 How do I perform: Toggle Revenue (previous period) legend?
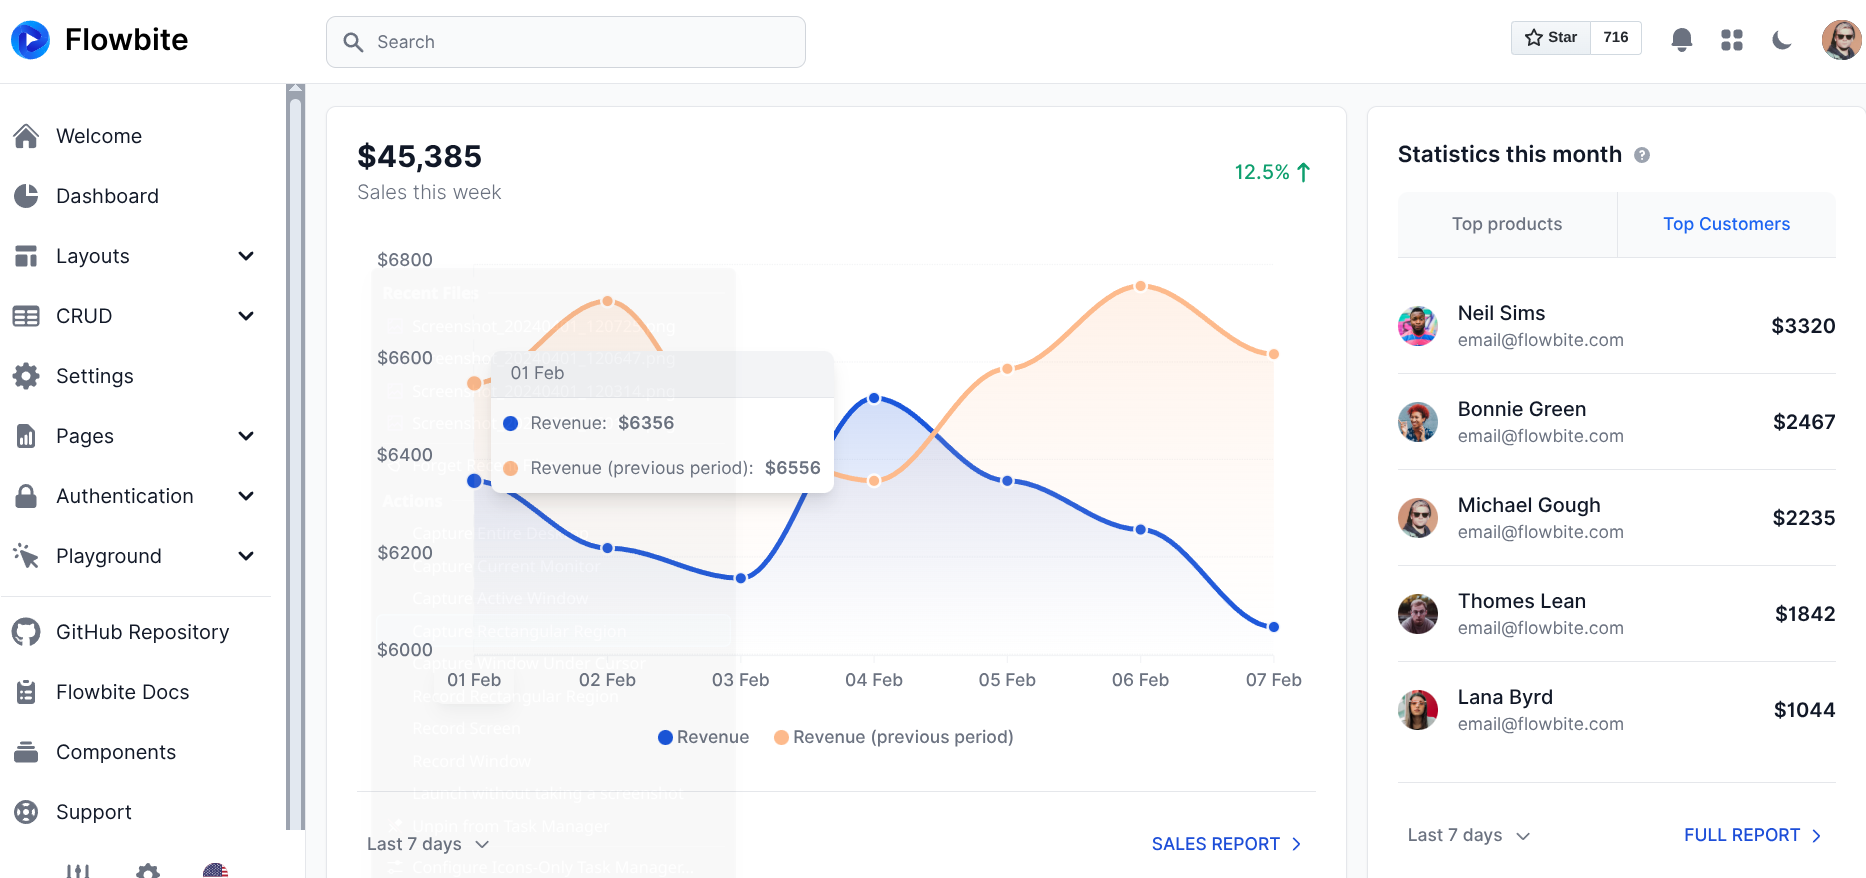894,737
